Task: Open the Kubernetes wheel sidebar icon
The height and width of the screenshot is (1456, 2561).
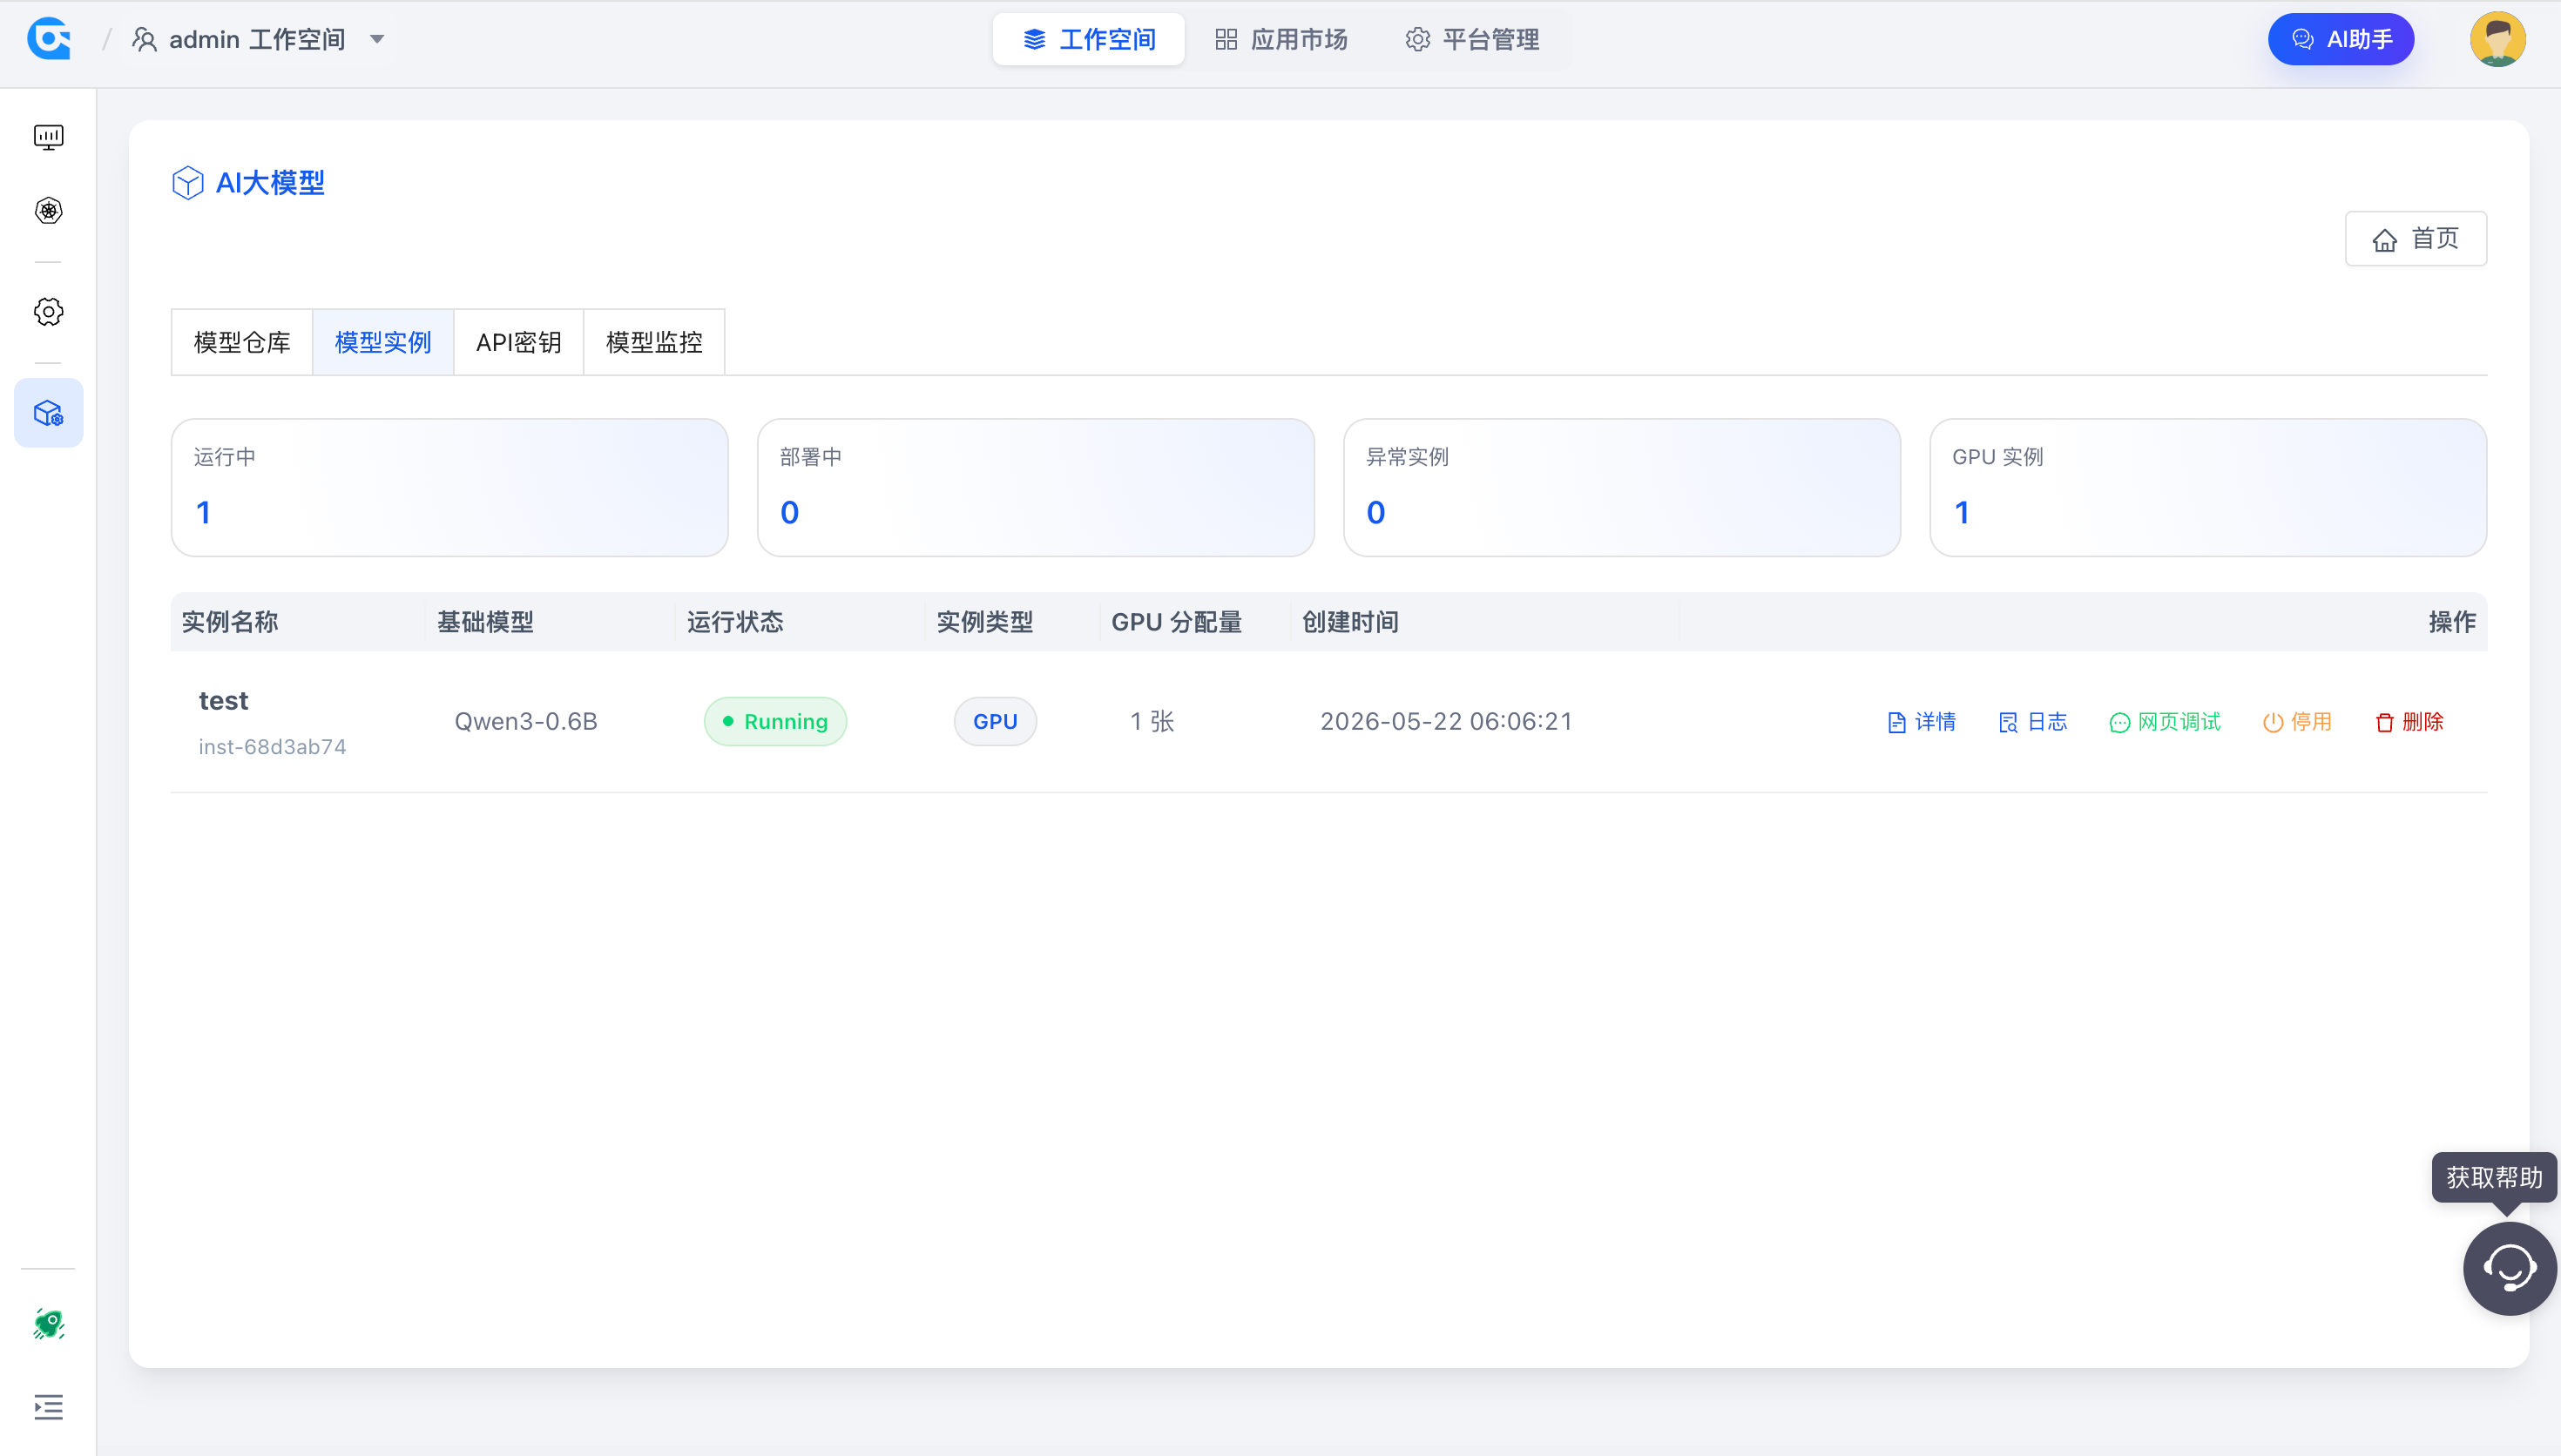Action: tap(48, 211)
